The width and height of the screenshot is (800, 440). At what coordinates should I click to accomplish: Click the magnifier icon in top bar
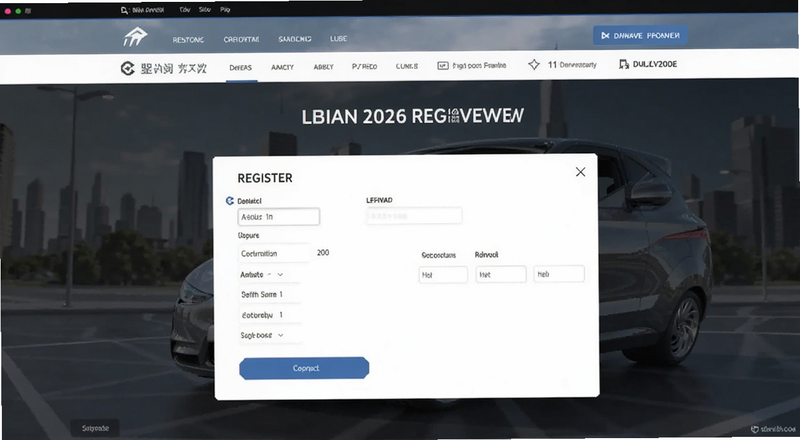tap(124, 10)
